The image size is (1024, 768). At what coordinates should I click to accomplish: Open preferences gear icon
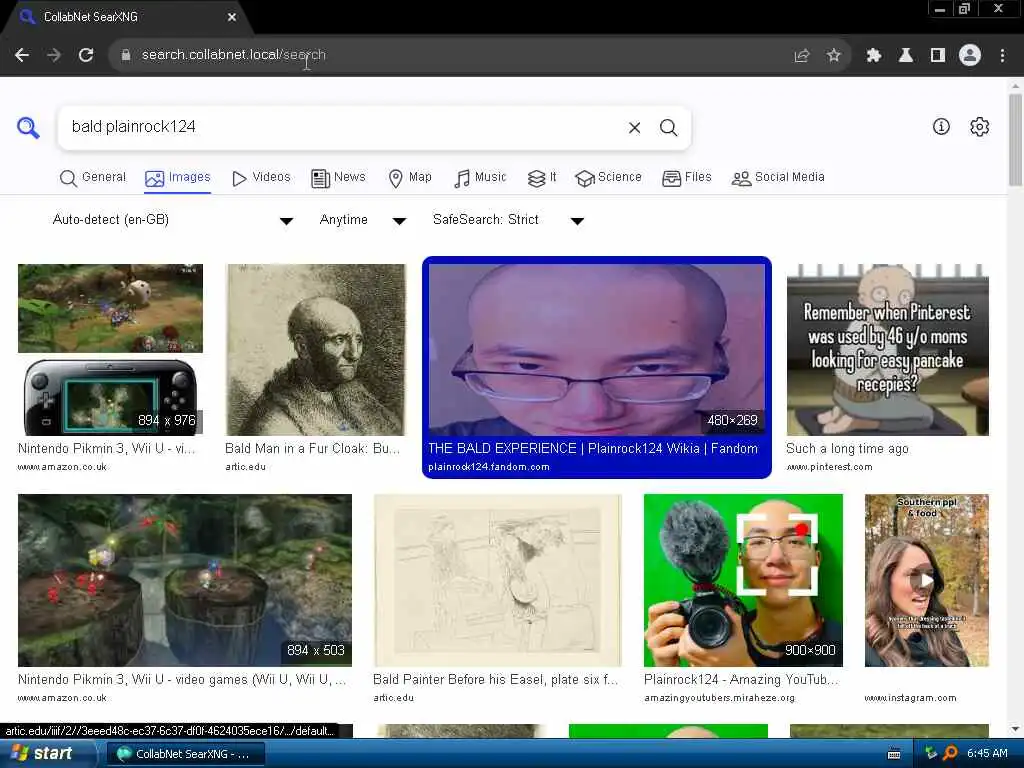click(979, 127)
